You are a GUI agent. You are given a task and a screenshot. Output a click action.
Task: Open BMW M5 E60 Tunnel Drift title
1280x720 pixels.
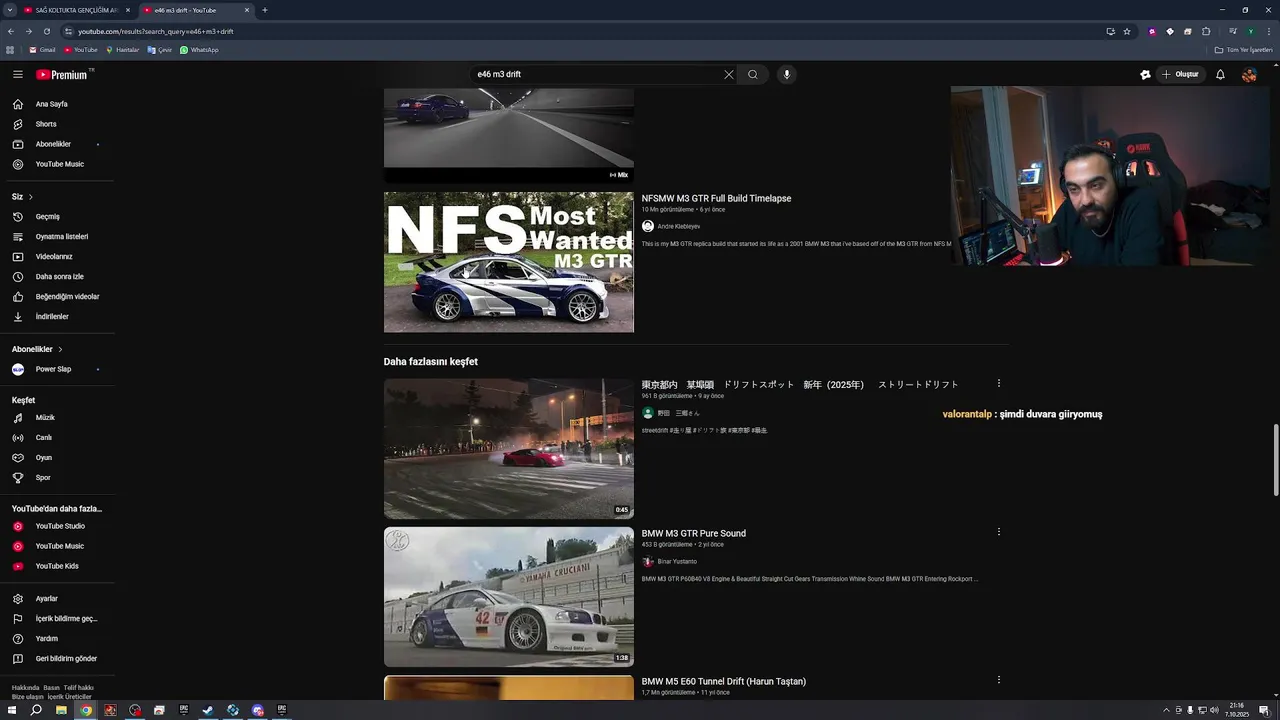click(x=724, y=681)
